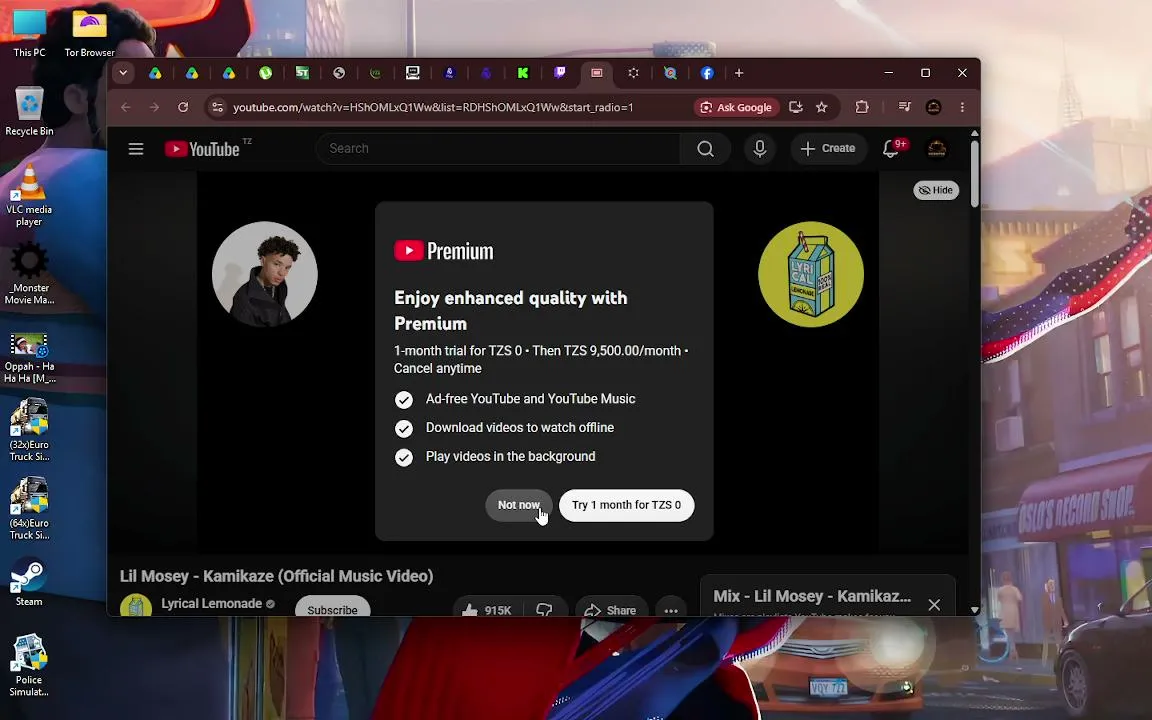
Task: Switch to the Twitch tab
Action: [x=560, y=73]
